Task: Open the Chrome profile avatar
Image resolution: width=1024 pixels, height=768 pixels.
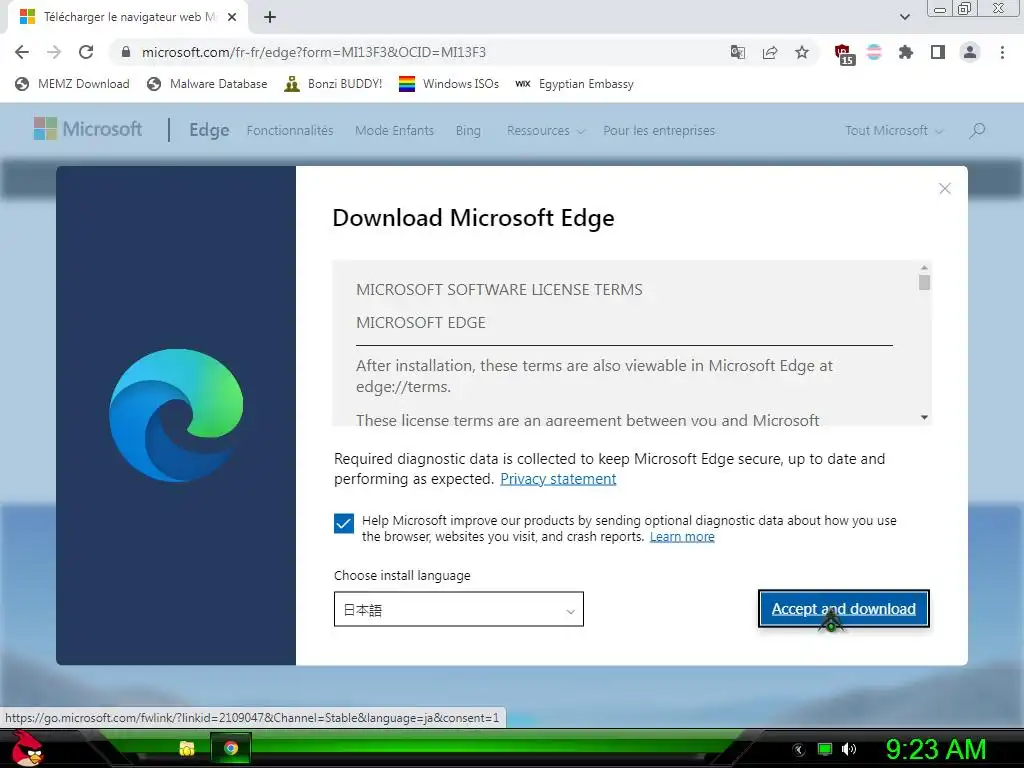Action: (x=970, y=52)
